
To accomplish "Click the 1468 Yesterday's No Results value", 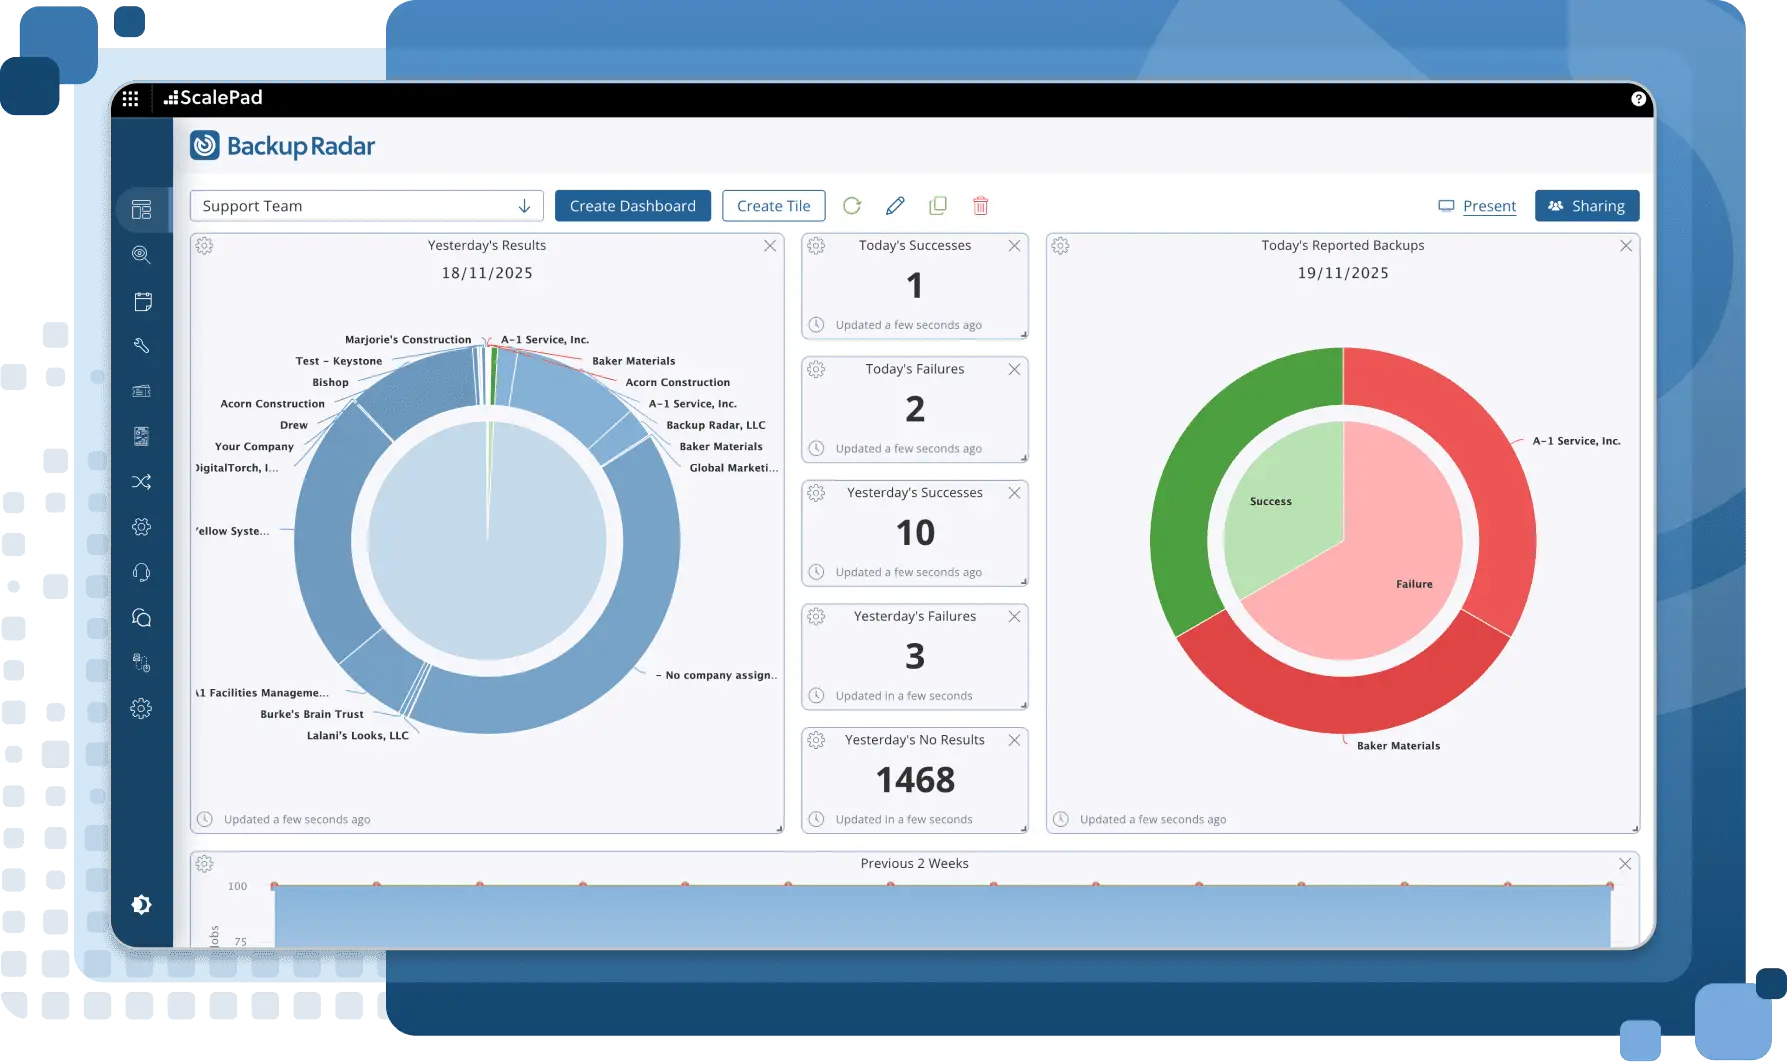I will (x=915, y=780).
